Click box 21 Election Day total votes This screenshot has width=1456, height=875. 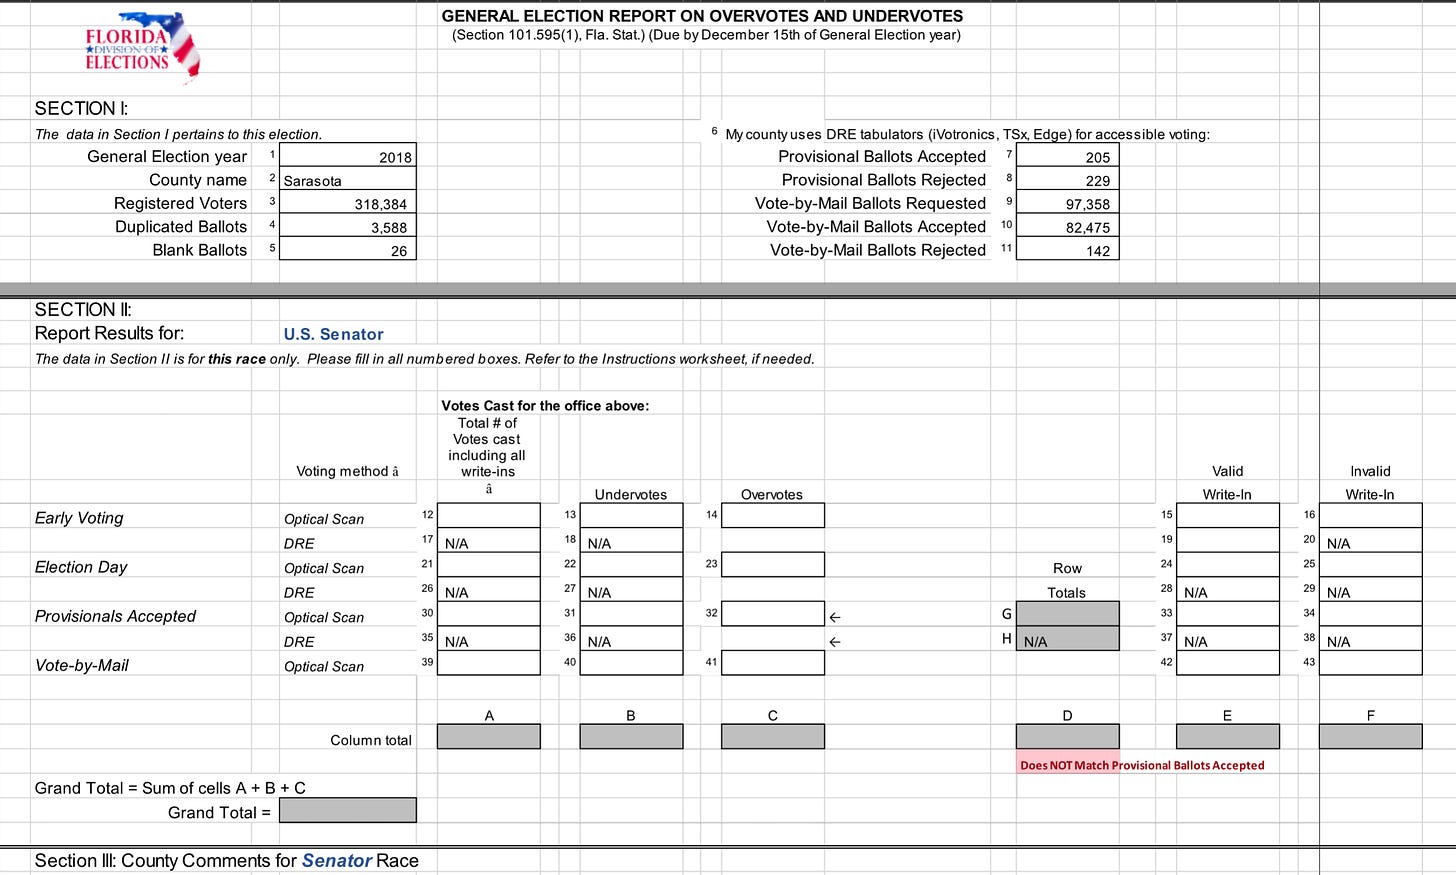[489, 564]
